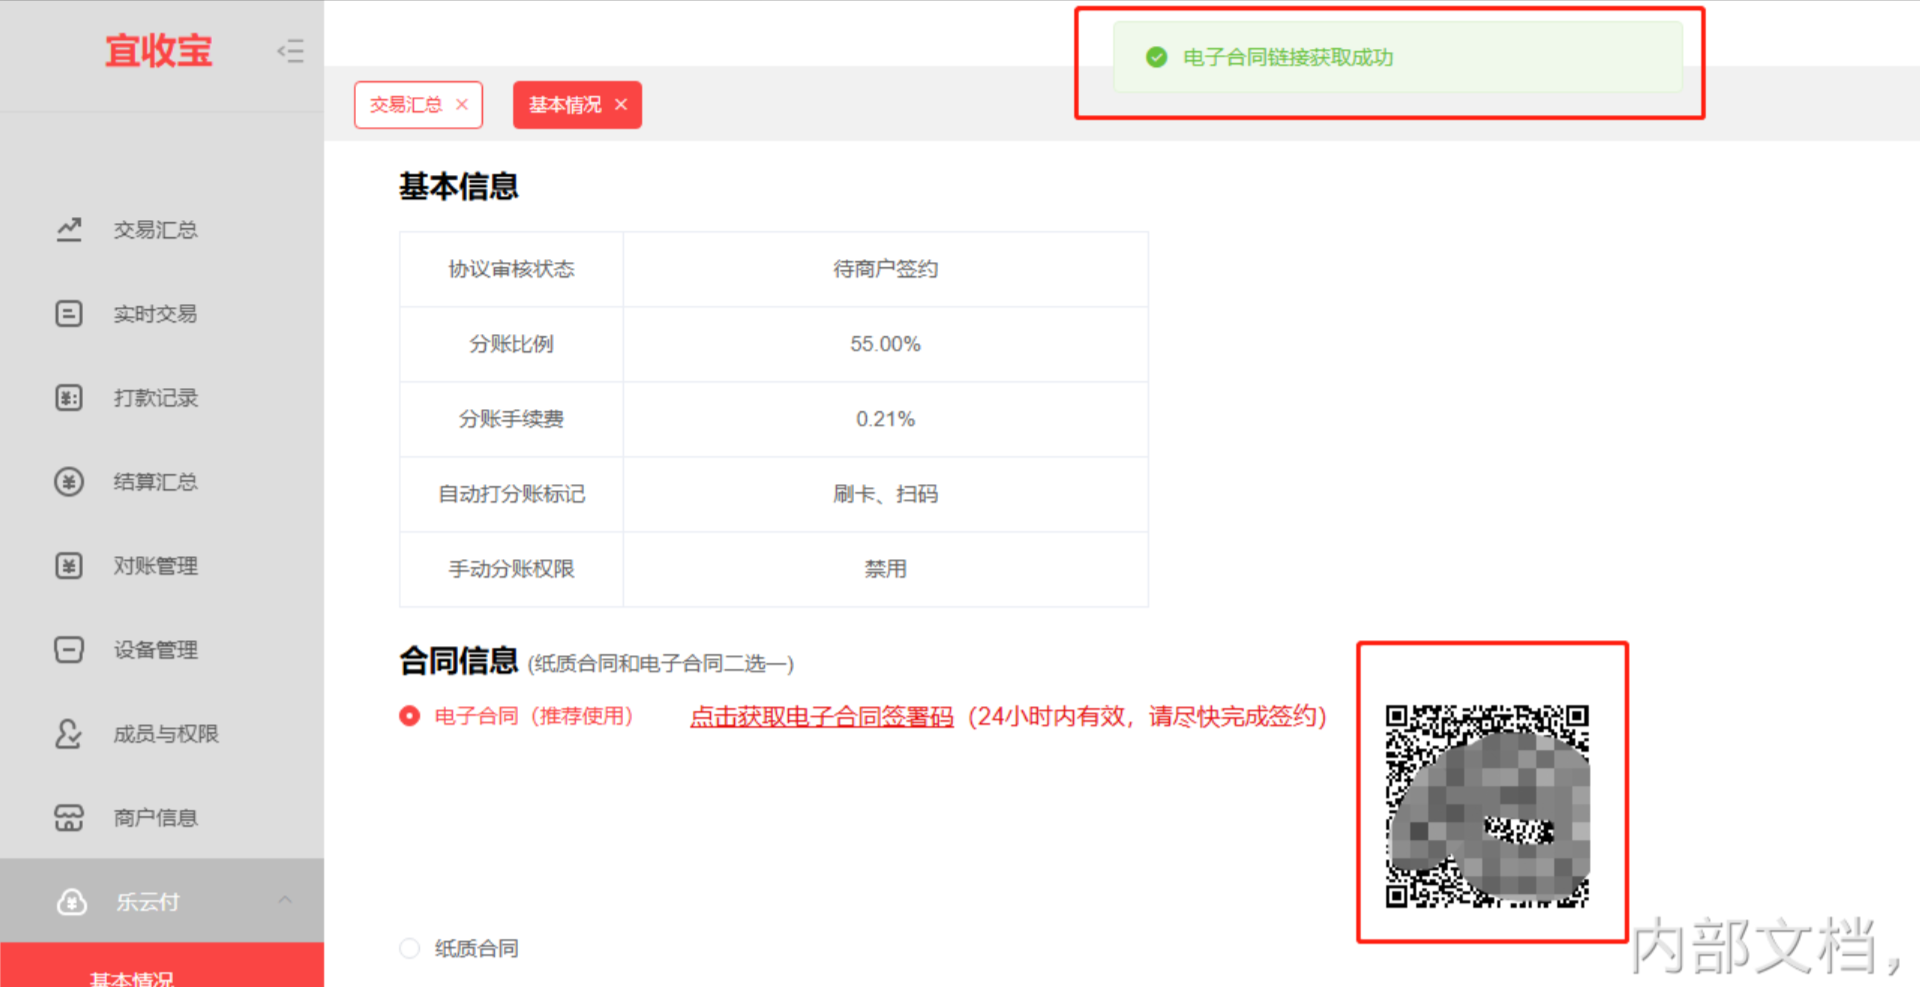Select 基本情况 submenu item in sidebar
Screen dimensions: 1920x987
[x=162, y=966]
